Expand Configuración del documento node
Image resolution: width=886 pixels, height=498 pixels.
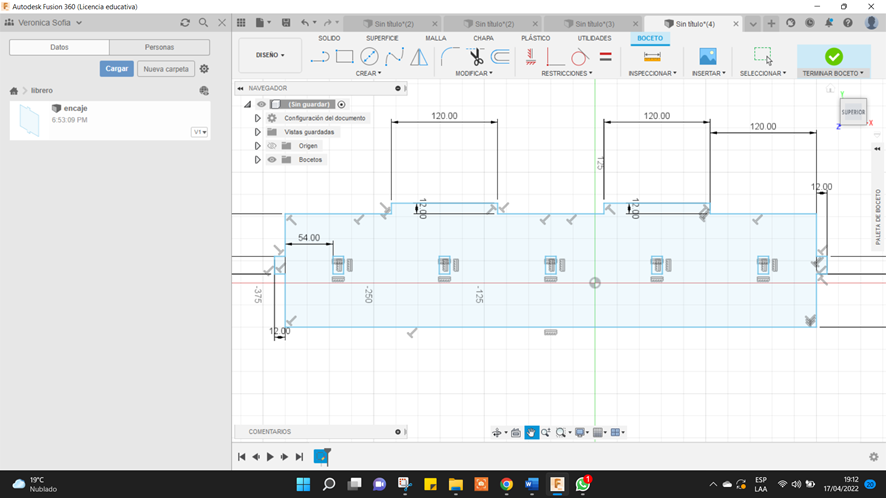coord(257,118)
